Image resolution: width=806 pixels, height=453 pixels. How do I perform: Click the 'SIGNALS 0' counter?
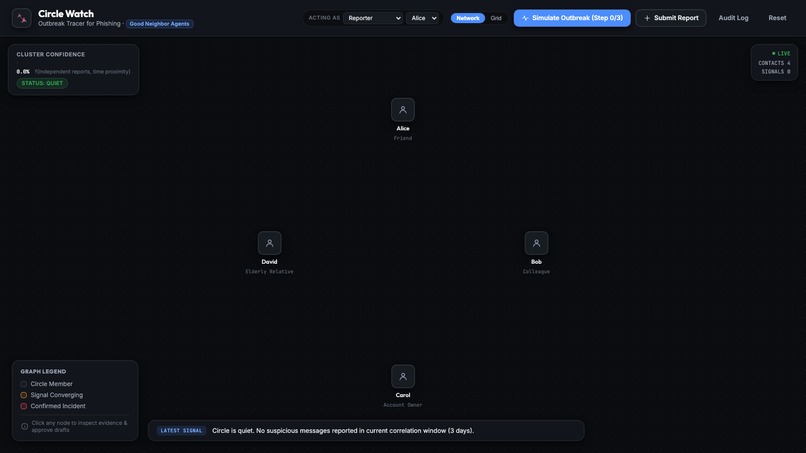(x=776, y=71)
